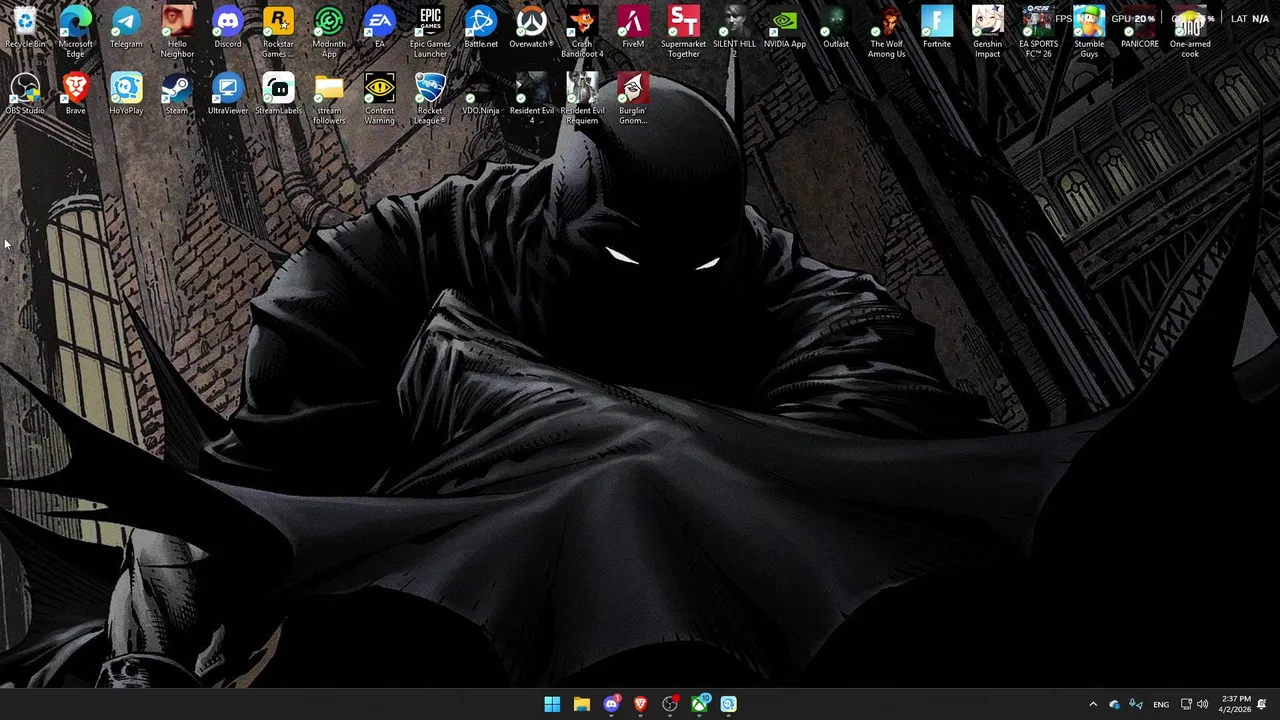Viewport: 1280px width, 720px height.
Task: Select the Crash Bandicoot 4 icon
Action: coord(582,32)
